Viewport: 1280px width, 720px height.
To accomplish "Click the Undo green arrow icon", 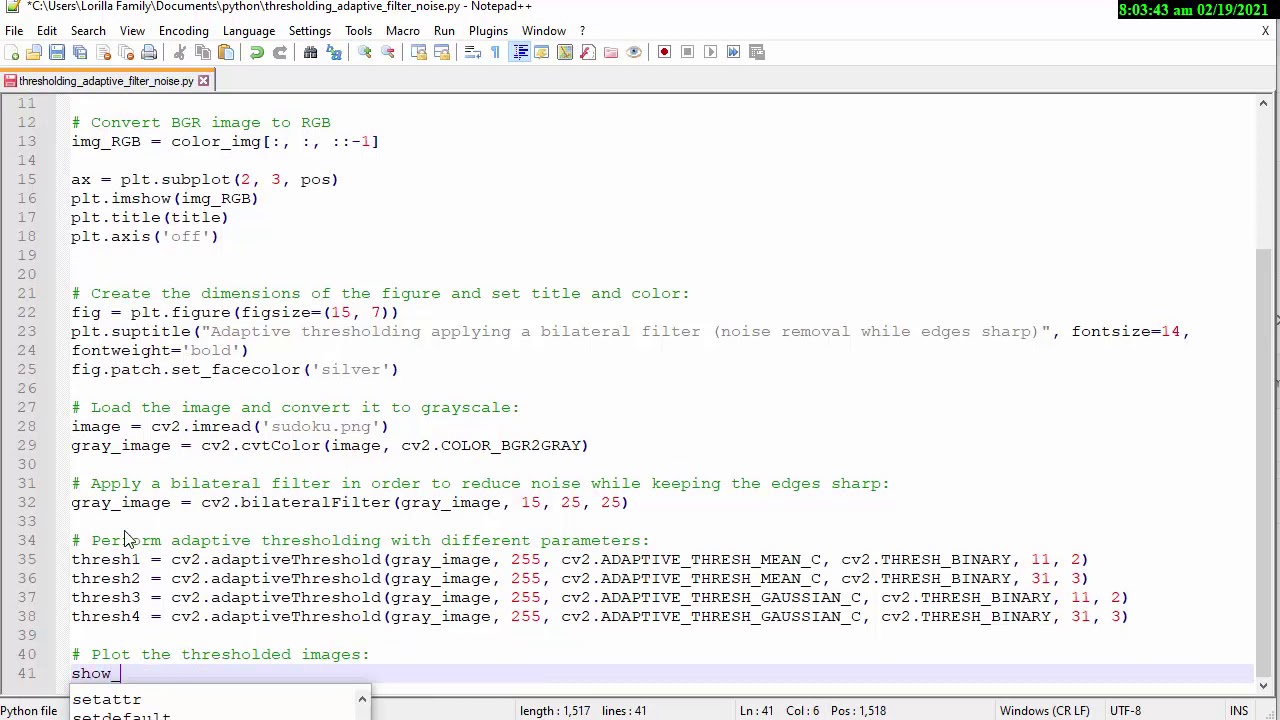I will 257,52.
